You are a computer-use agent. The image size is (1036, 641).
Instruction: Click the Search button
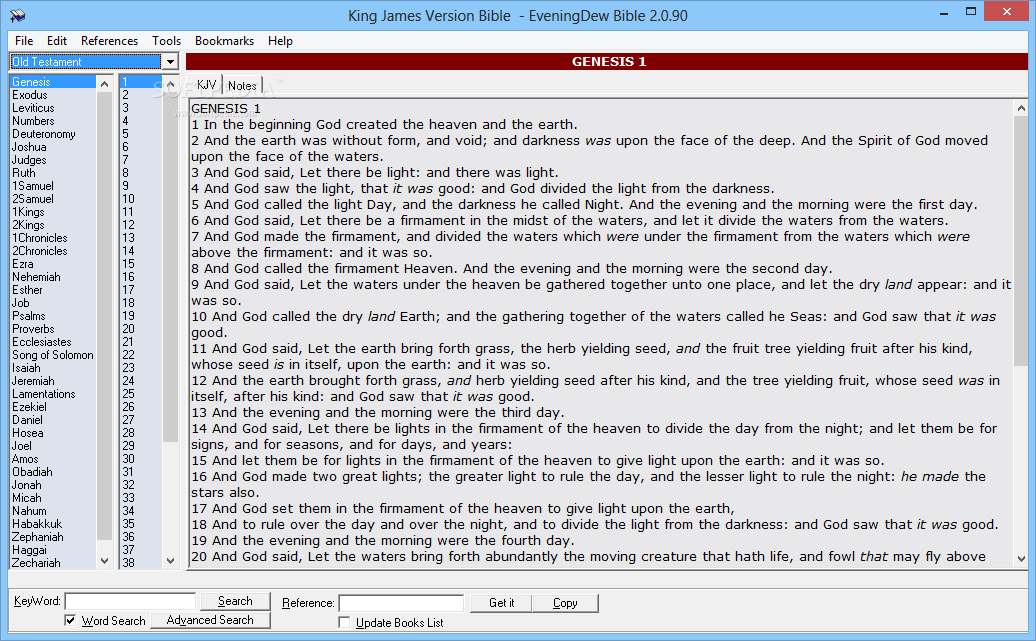[x=235, y=601]
